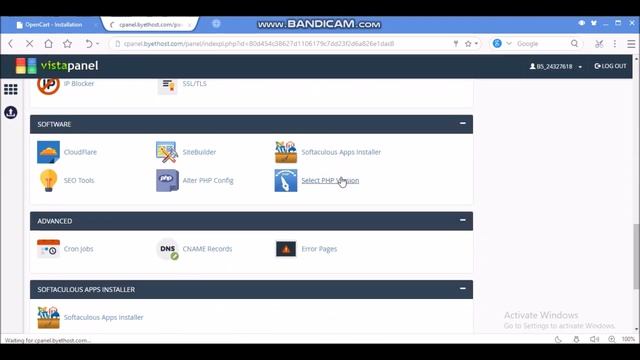Click the SEO Tools lightbulb icon

[x=48, y=180]
